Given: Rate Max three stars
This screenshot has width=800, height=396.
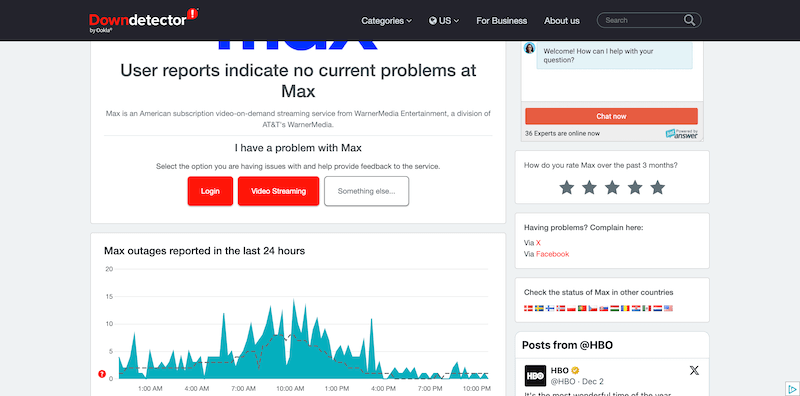Looking at the screenshot, I should coord(612,187).
